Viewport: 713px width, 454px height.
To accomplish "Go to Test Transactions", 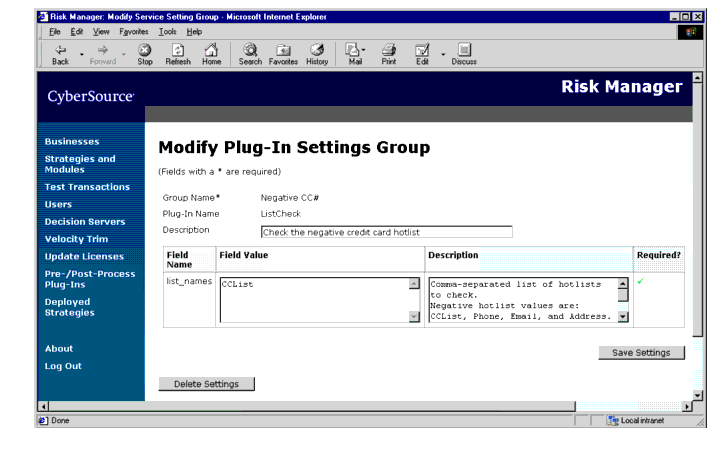I will point(87,187).
